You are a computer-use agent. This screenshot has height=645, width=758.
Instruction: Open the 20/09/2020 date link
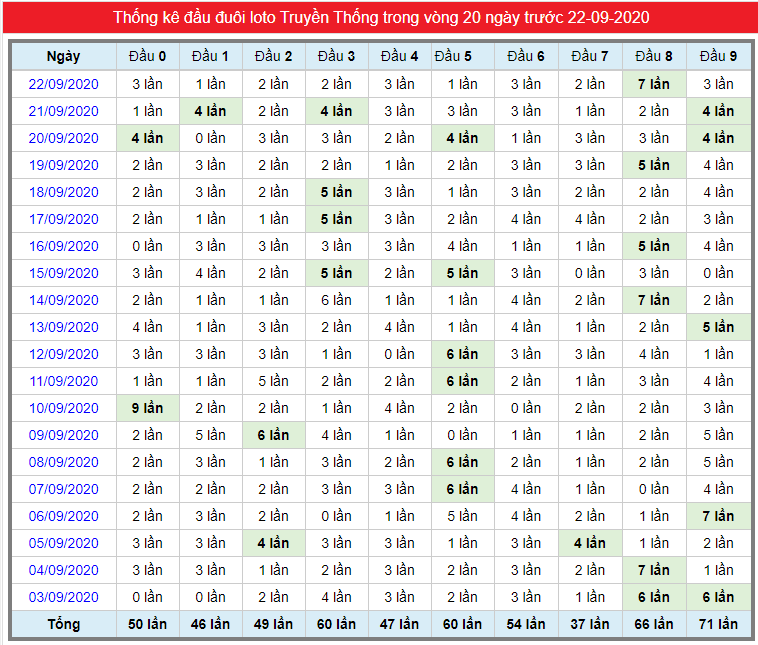click(63, 138)
